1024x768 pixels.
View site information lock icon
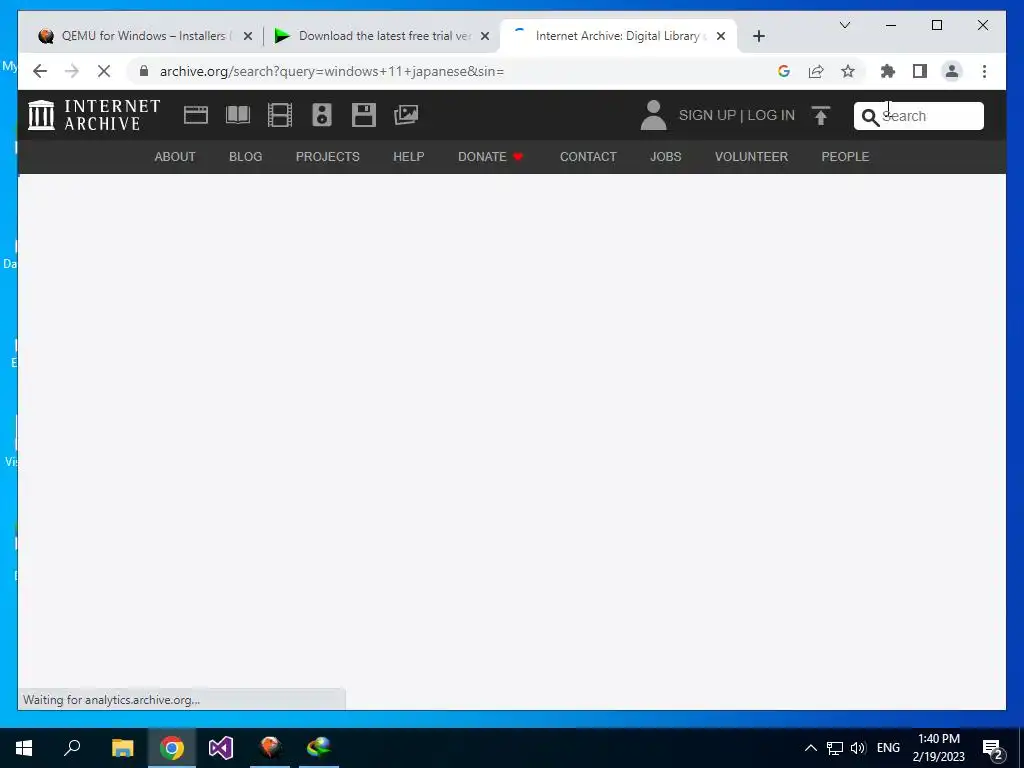click(x=144, y=71)
